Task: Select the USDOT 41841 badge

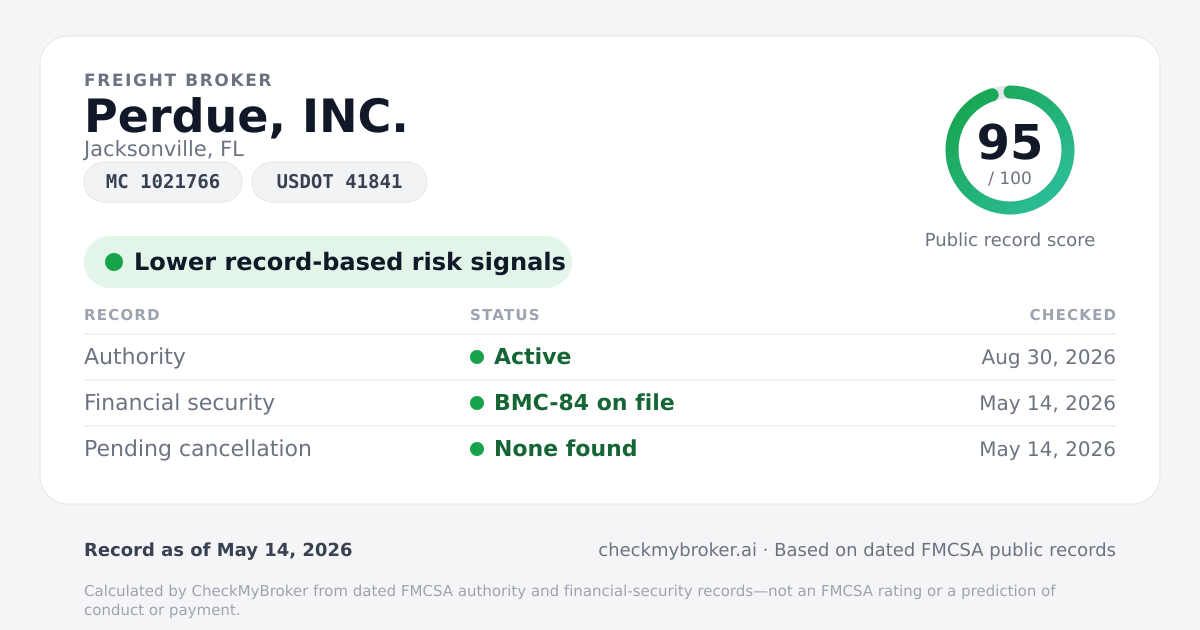Action: [x=339, y=182]
